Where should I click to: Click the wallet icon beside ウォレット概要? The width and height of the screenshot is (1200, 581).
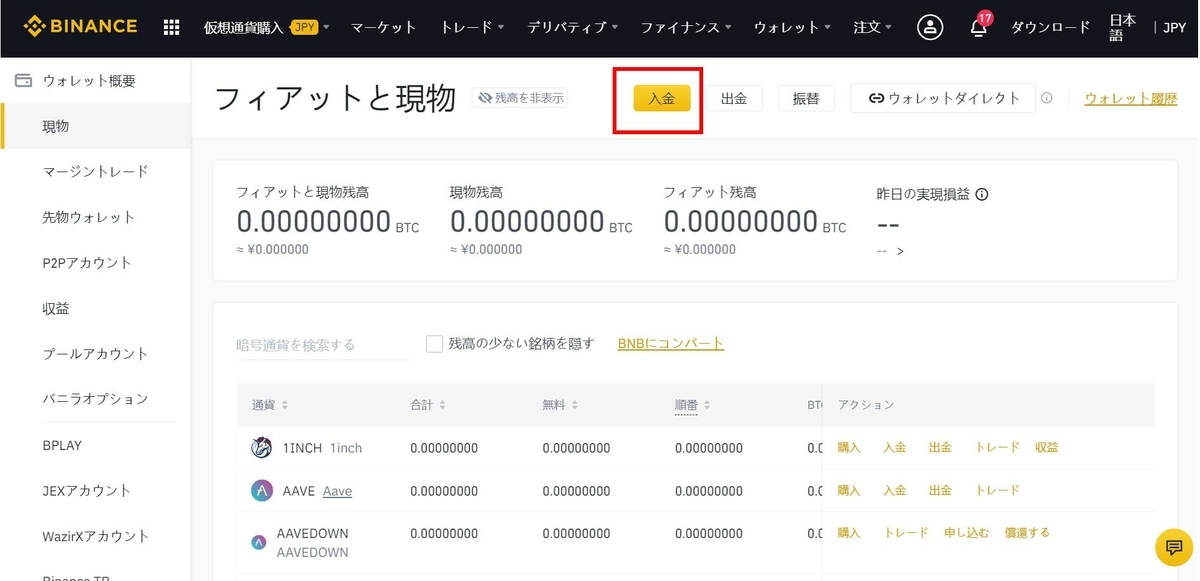coord(23,81)
